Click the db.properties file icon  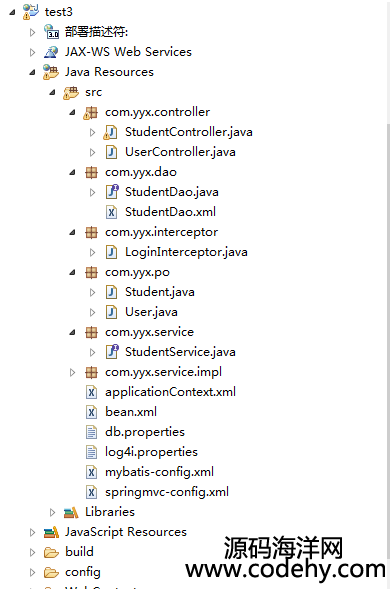pyautogui.click(x=91, y=432)
